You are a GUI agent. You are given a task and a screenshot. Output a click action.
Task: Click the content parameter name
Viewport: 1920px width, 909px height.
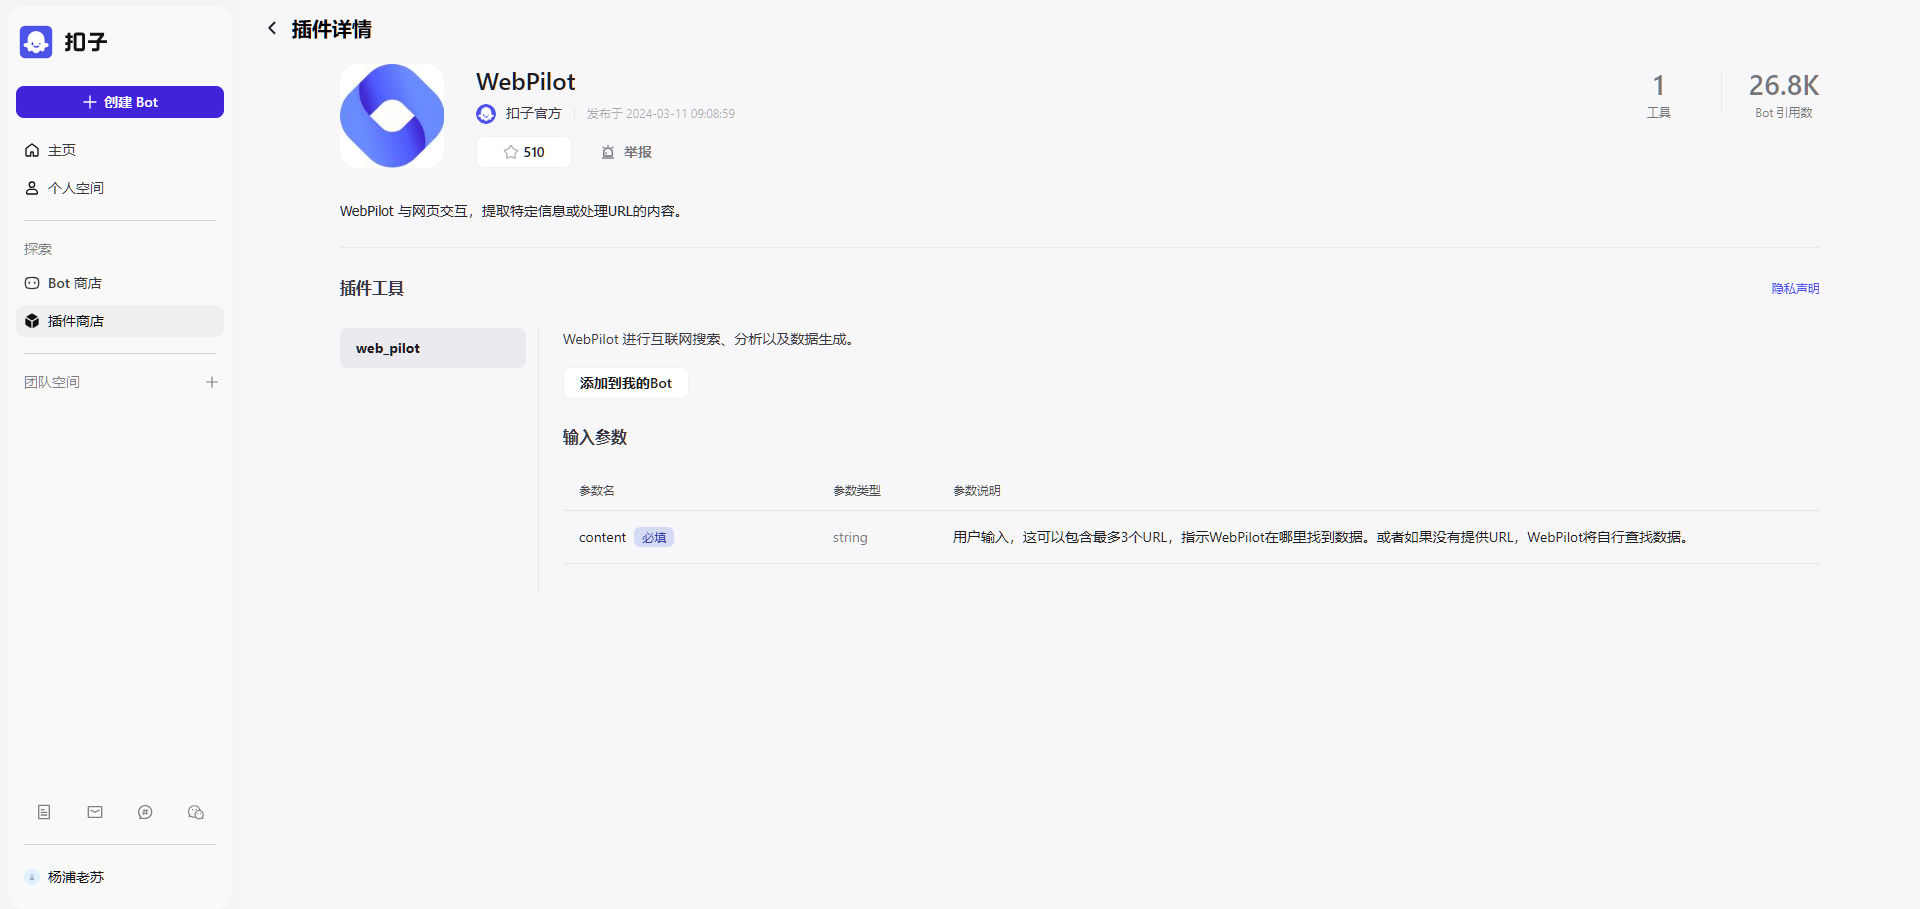[602, 537]
